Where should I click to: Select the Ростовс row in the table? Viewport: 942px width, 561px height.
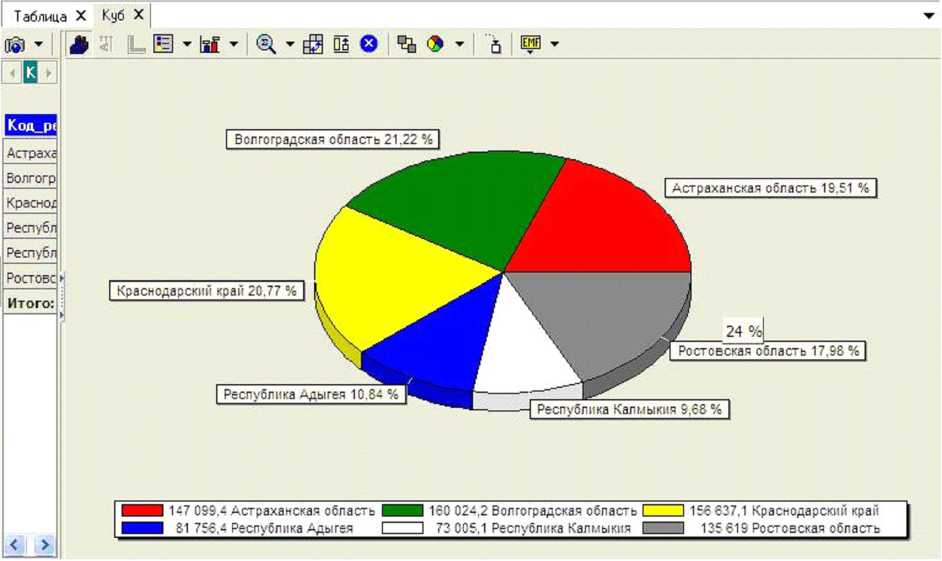(x=31, y=278)
